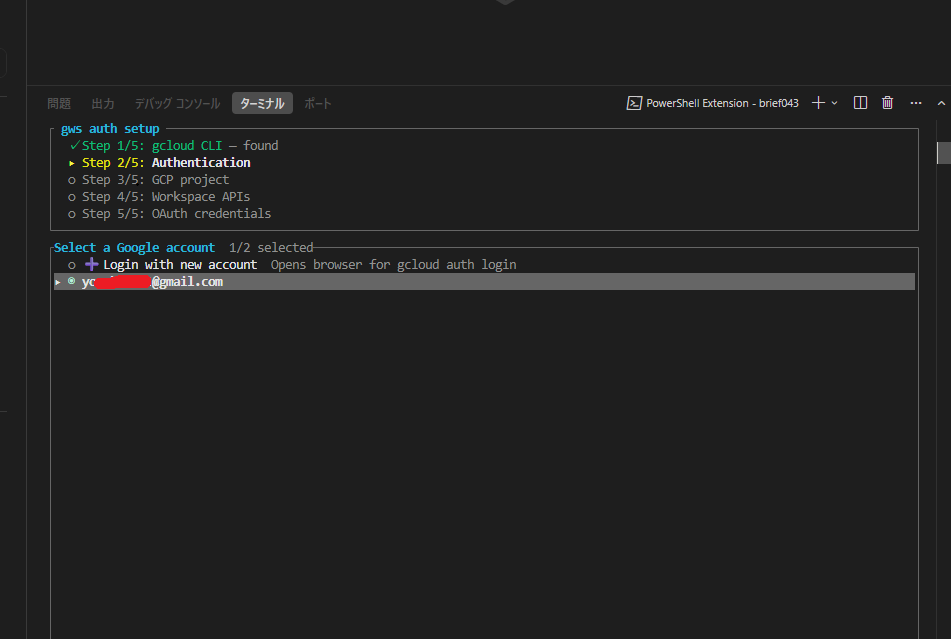The image size is (951, 639).
Task: Switch to the 問題 tab
Action: [59, 103]
